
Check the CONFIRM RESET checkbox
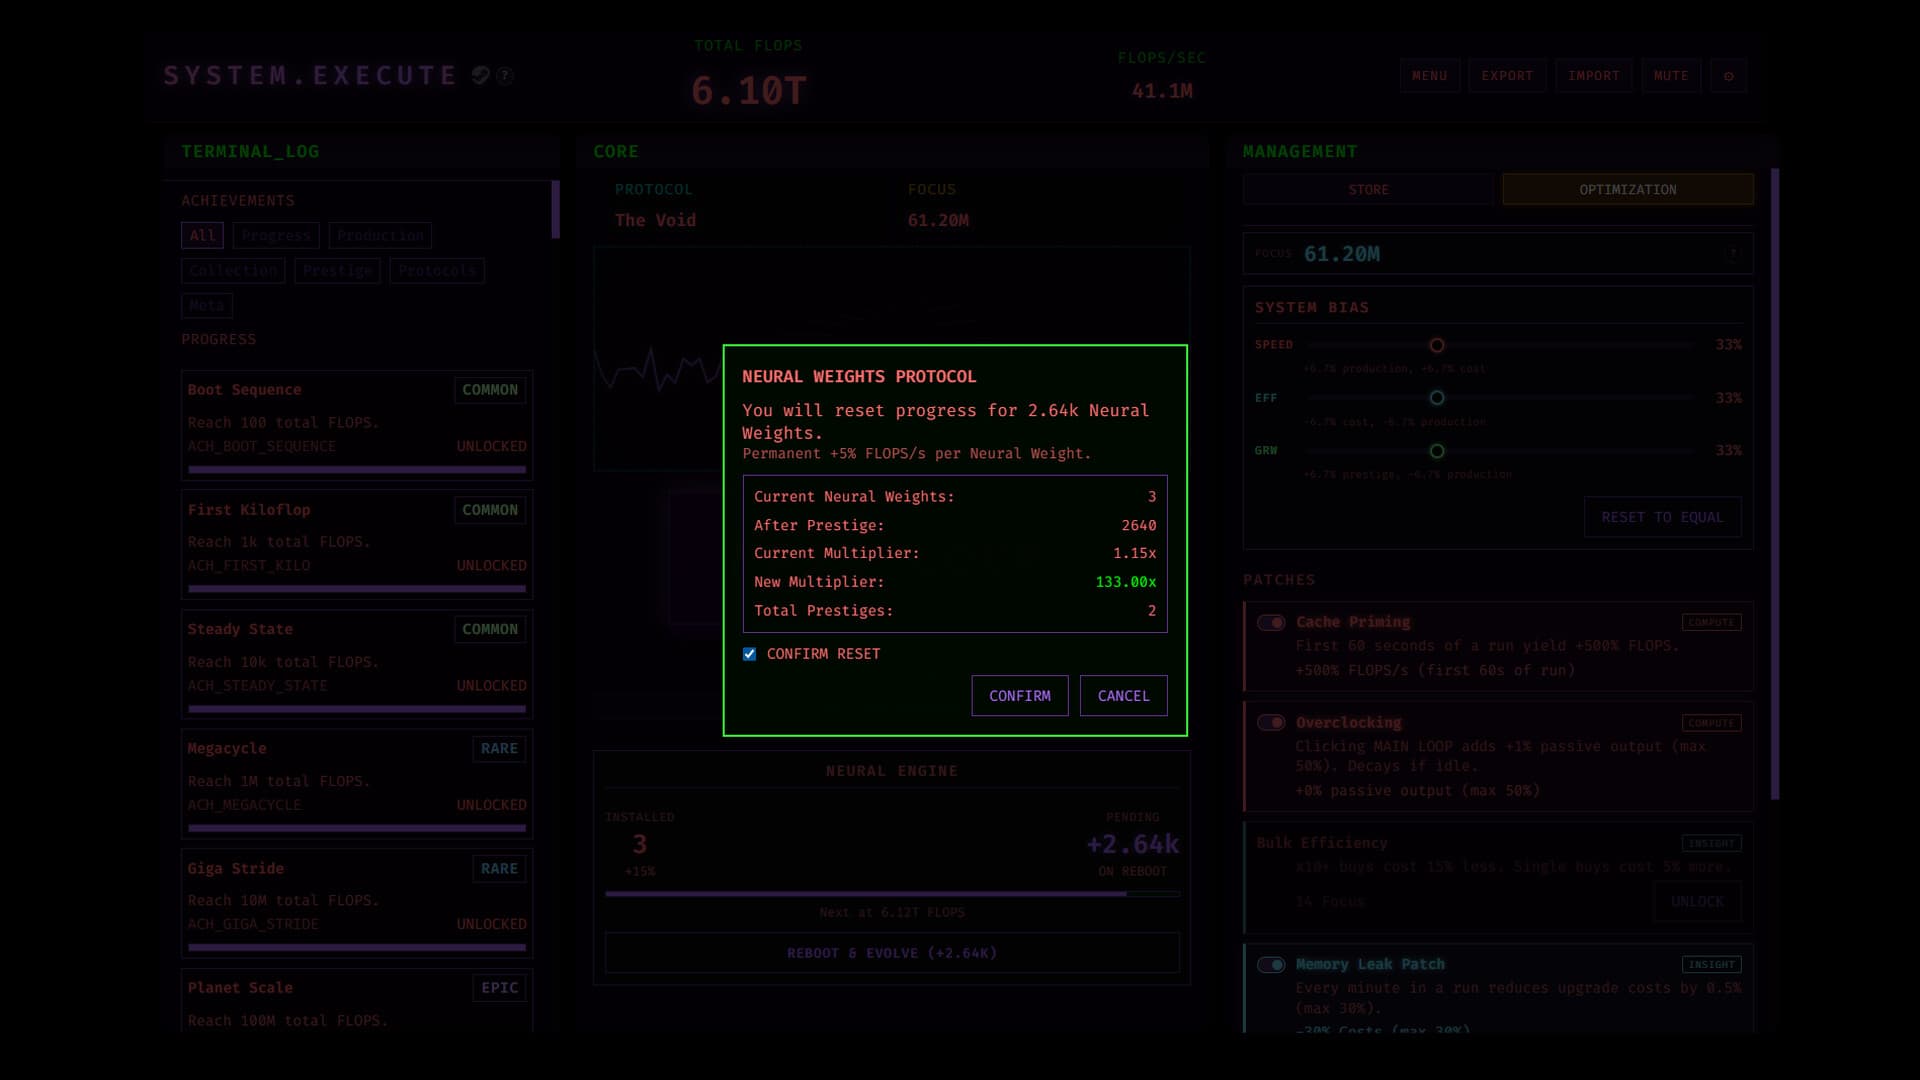click(x=749, y=653)
